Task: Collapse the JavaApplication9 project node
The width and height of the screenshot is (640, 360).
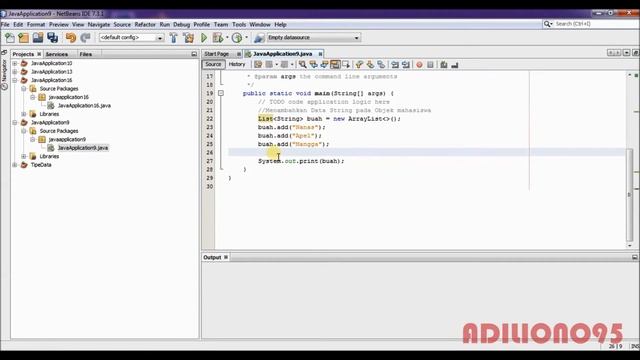Action: click(x=15, y=122)
